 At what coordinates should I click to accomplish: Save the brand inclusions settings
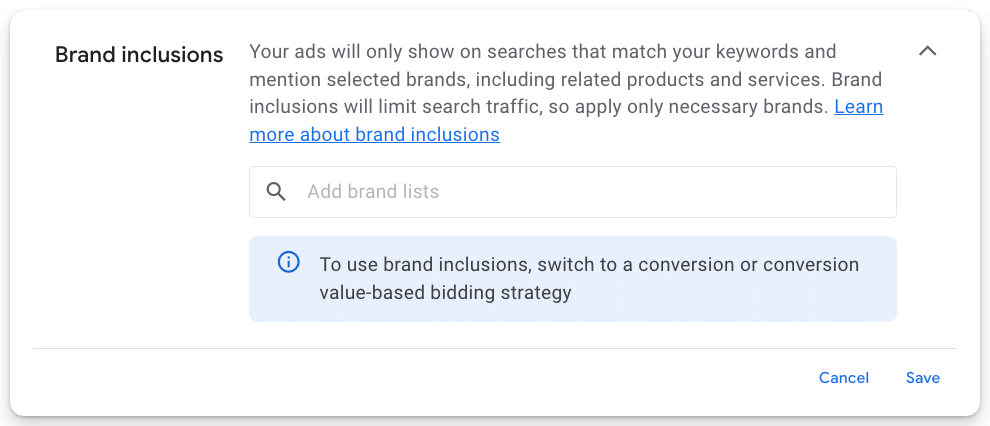(922, 378)
